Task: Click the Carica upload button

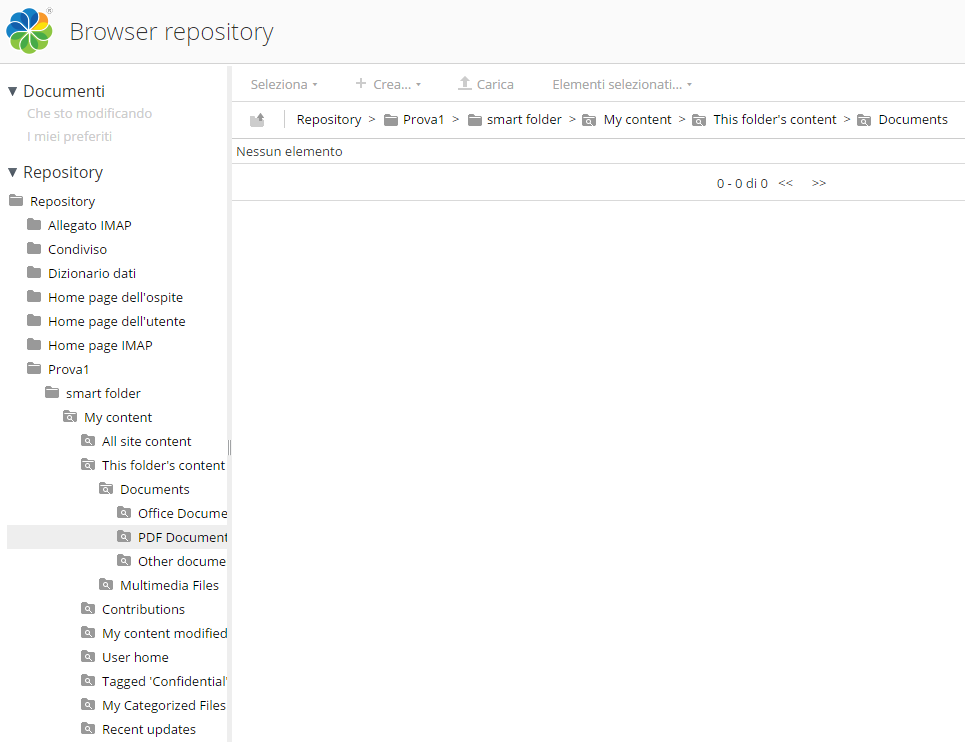Action: 486,84
